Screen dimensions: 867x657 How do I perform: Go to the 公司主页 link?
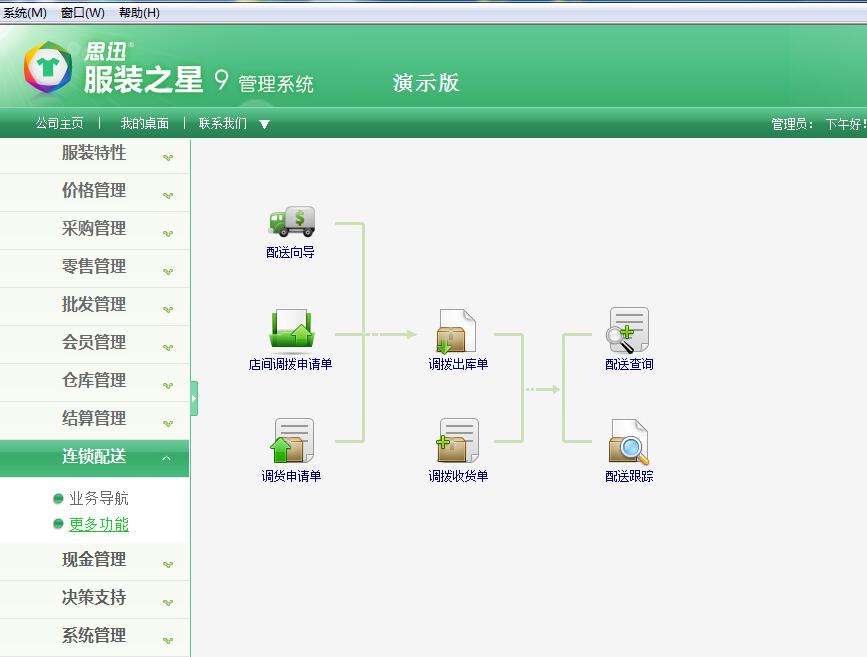point(60,123)
